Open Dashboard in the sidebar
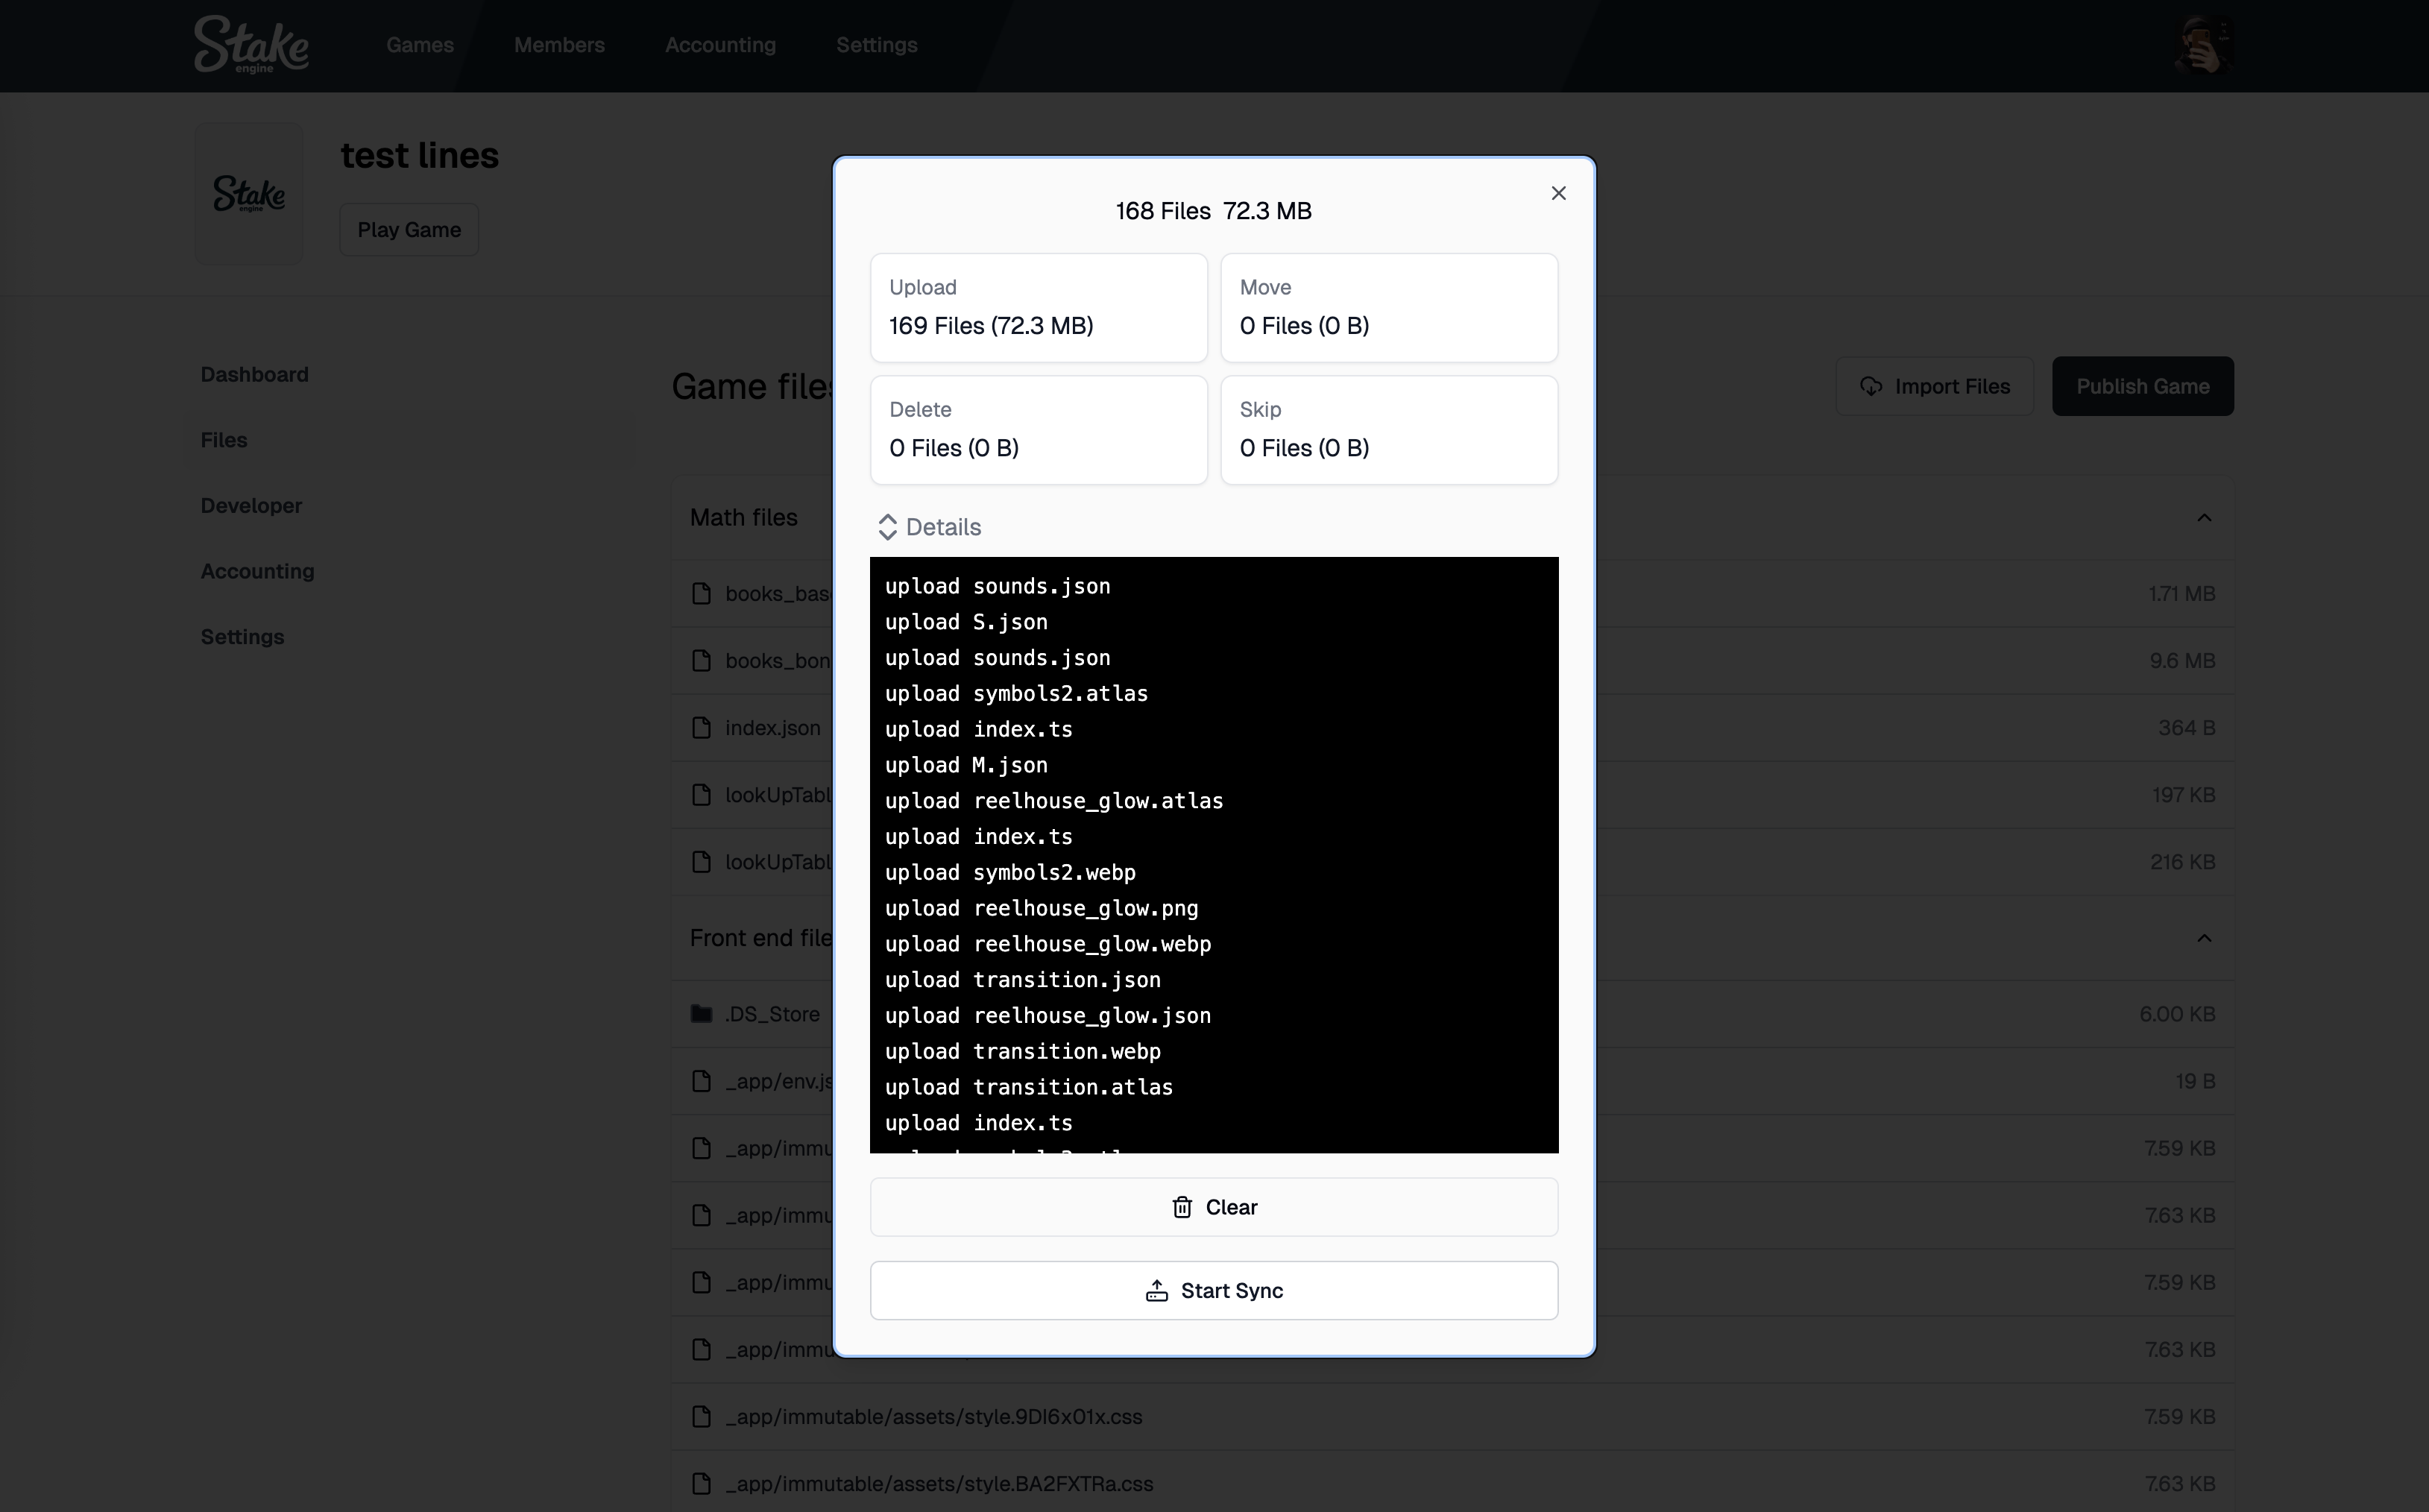 (254, 375)
